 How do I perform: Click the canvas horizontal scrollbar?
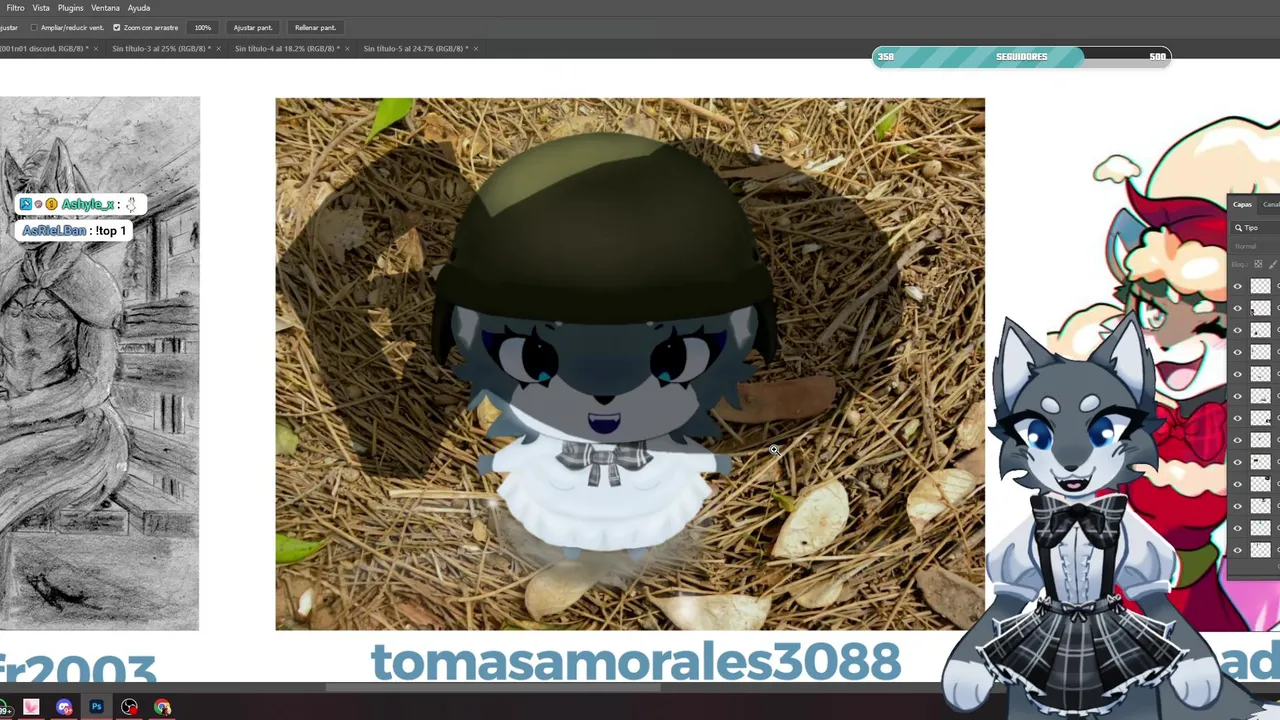pyautogui.click(x=493, y=687)
